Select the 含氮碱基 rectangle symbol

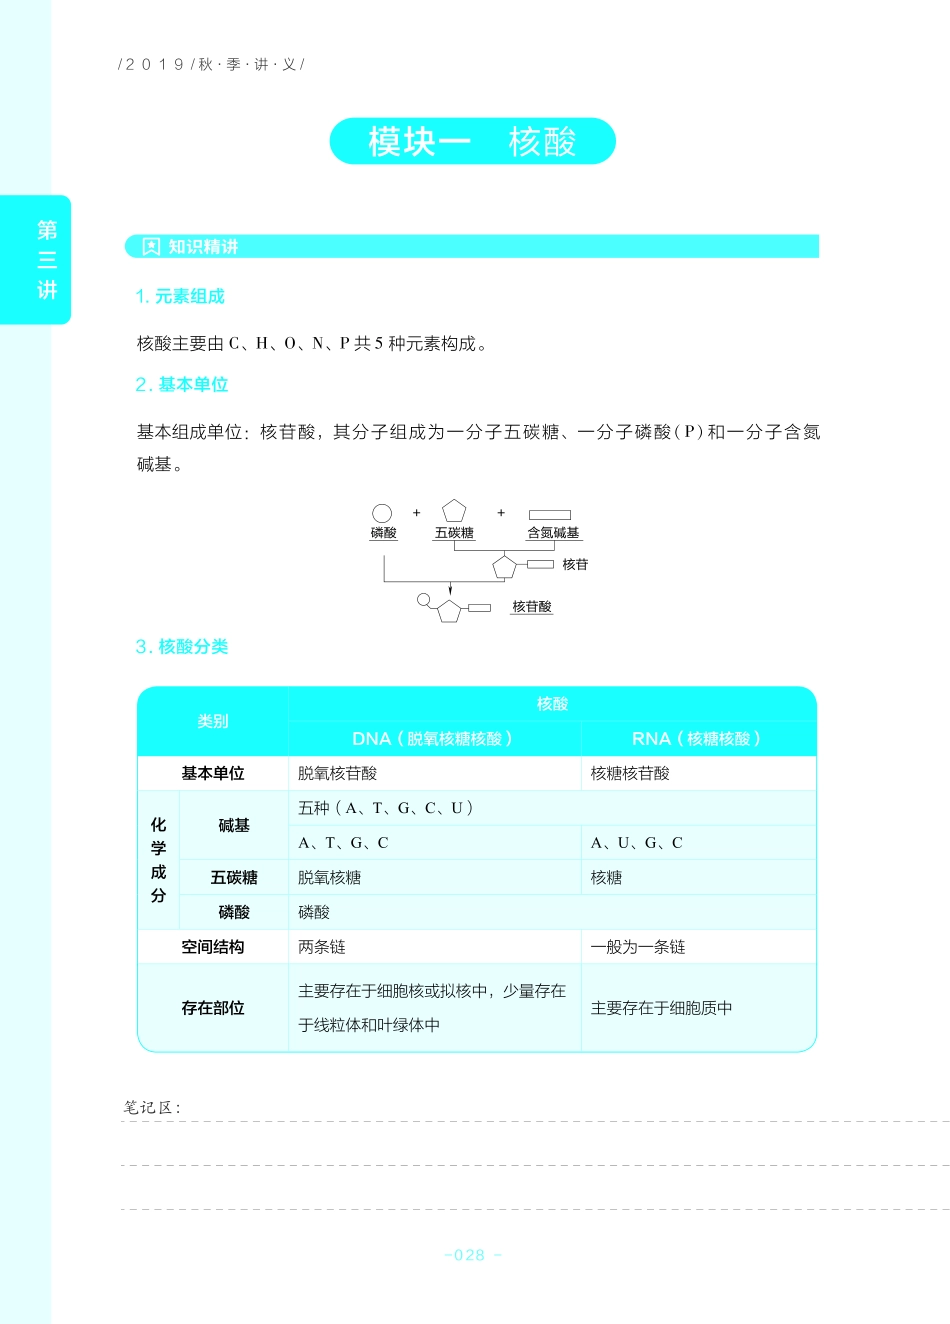click(x=548, y=512)
